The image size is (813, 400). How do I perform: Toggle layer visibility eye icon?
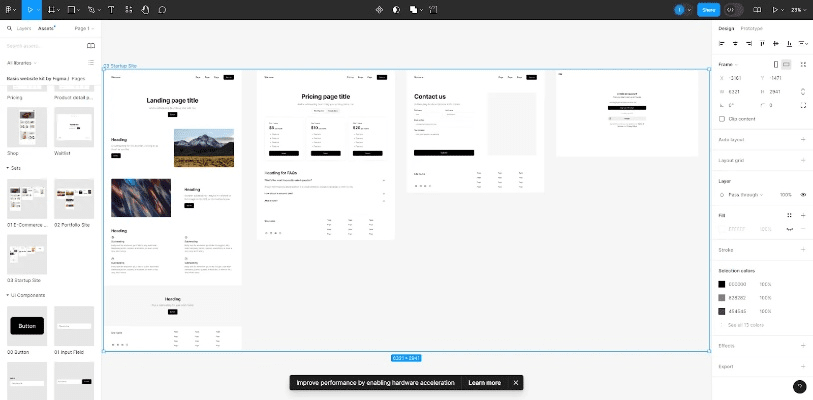click(x=803, y=195)
